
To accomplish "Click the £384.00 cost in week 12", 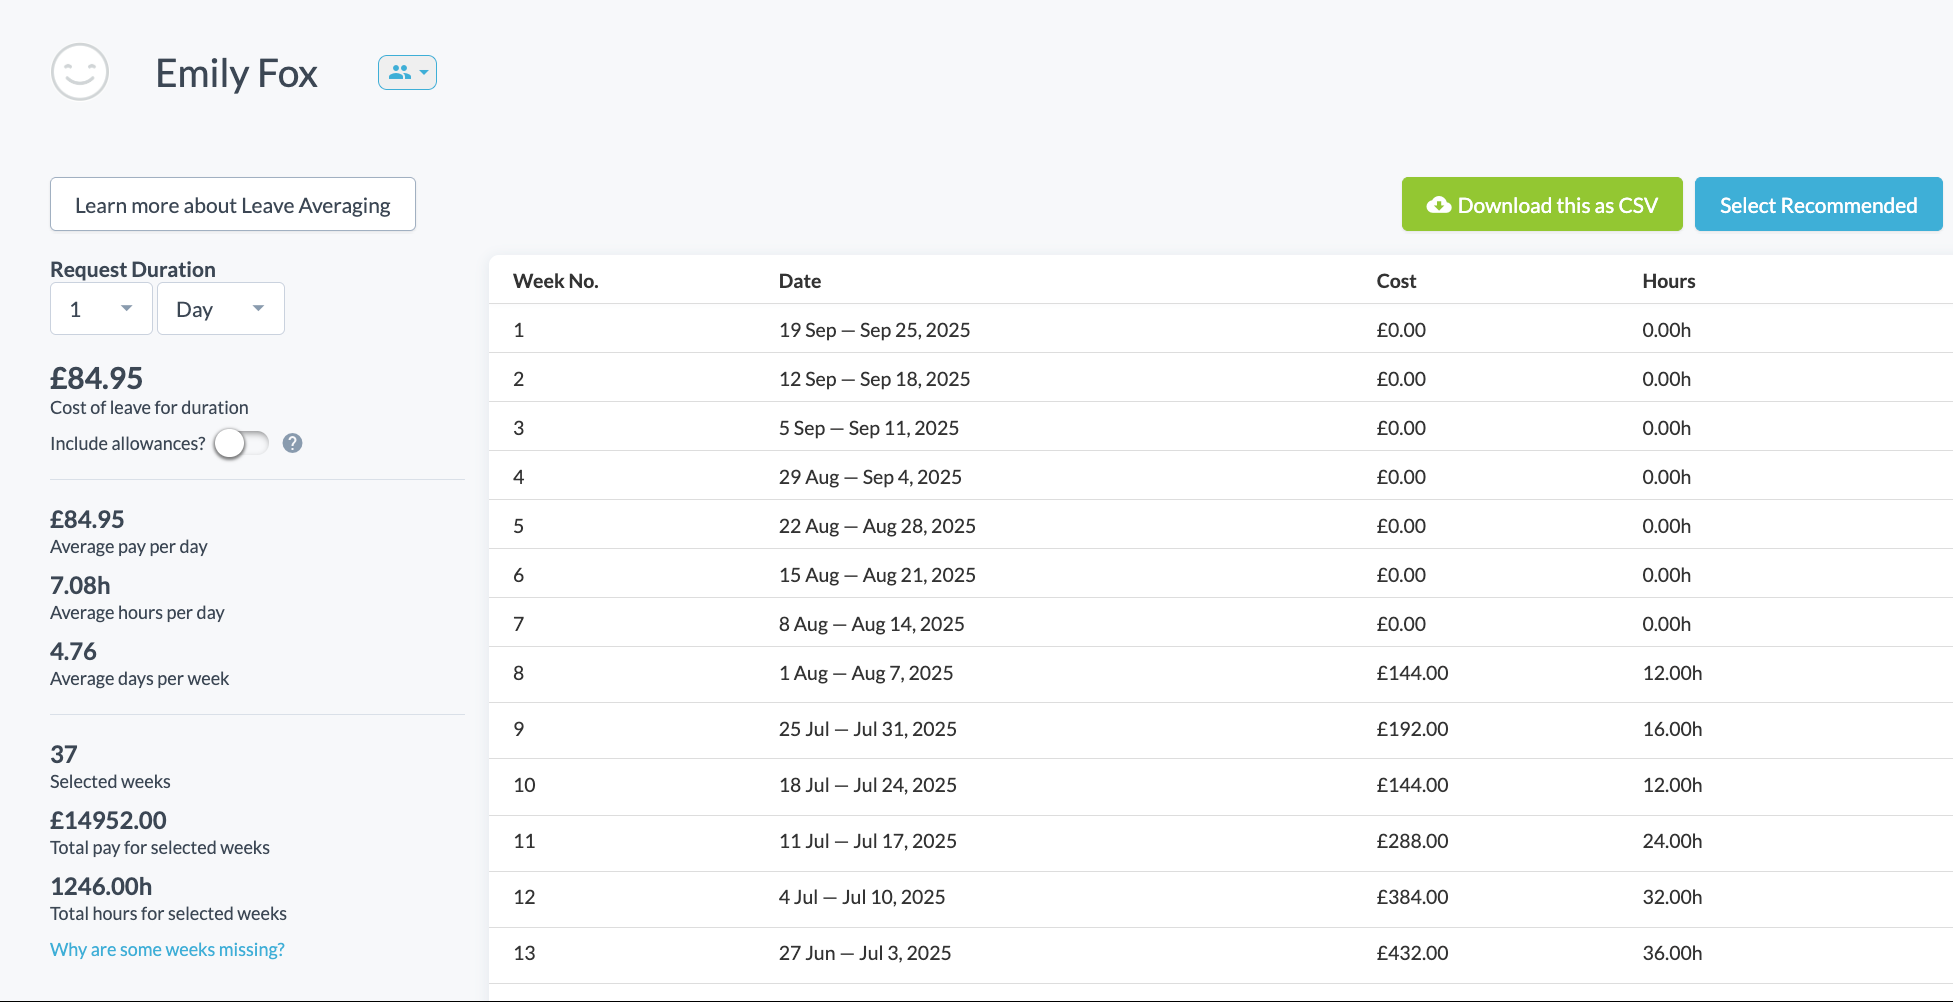I will (x=1412, y=897).
